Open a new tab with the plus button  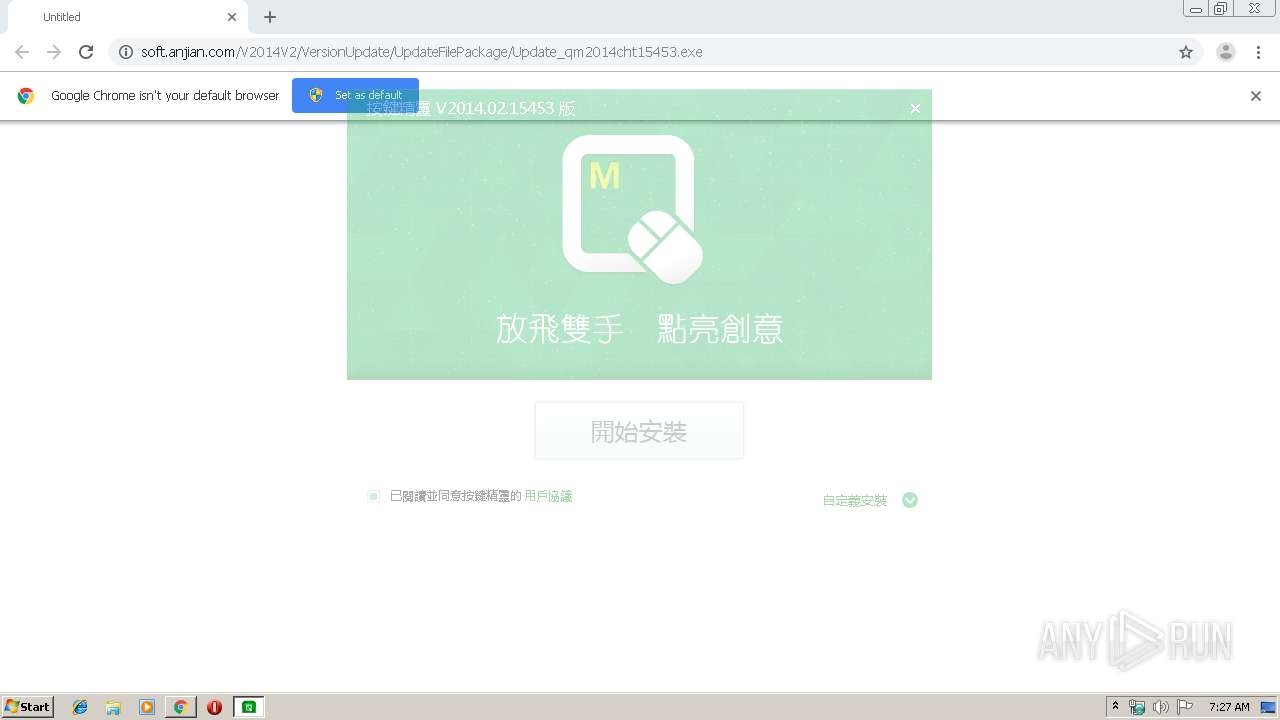tap(270, 17)
